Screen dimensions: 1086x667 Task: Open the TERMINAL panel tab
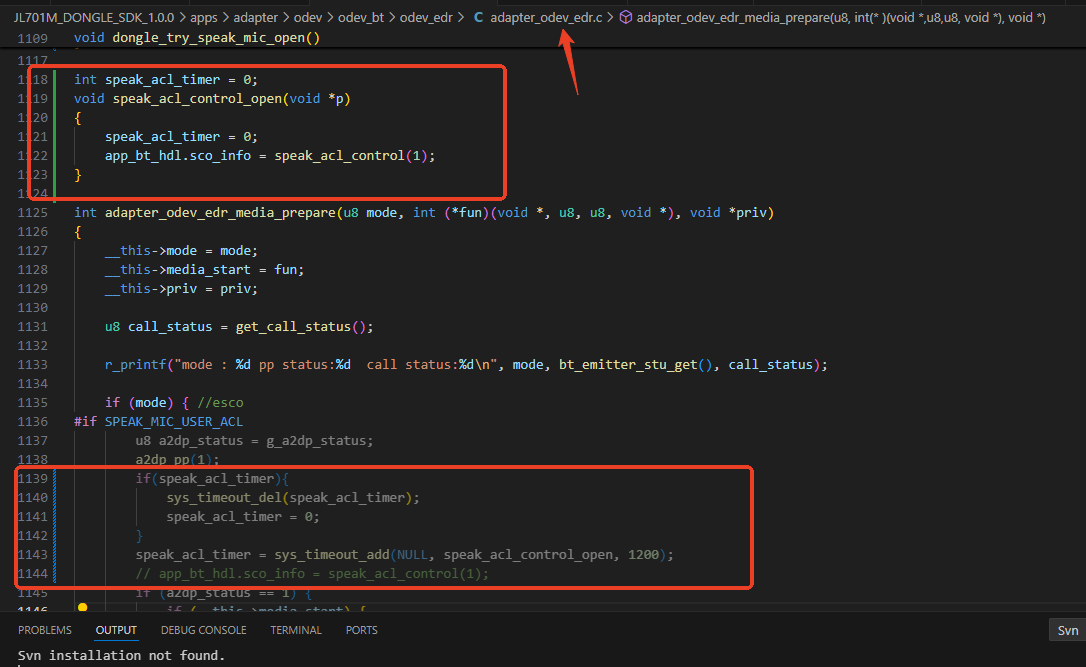296,630
